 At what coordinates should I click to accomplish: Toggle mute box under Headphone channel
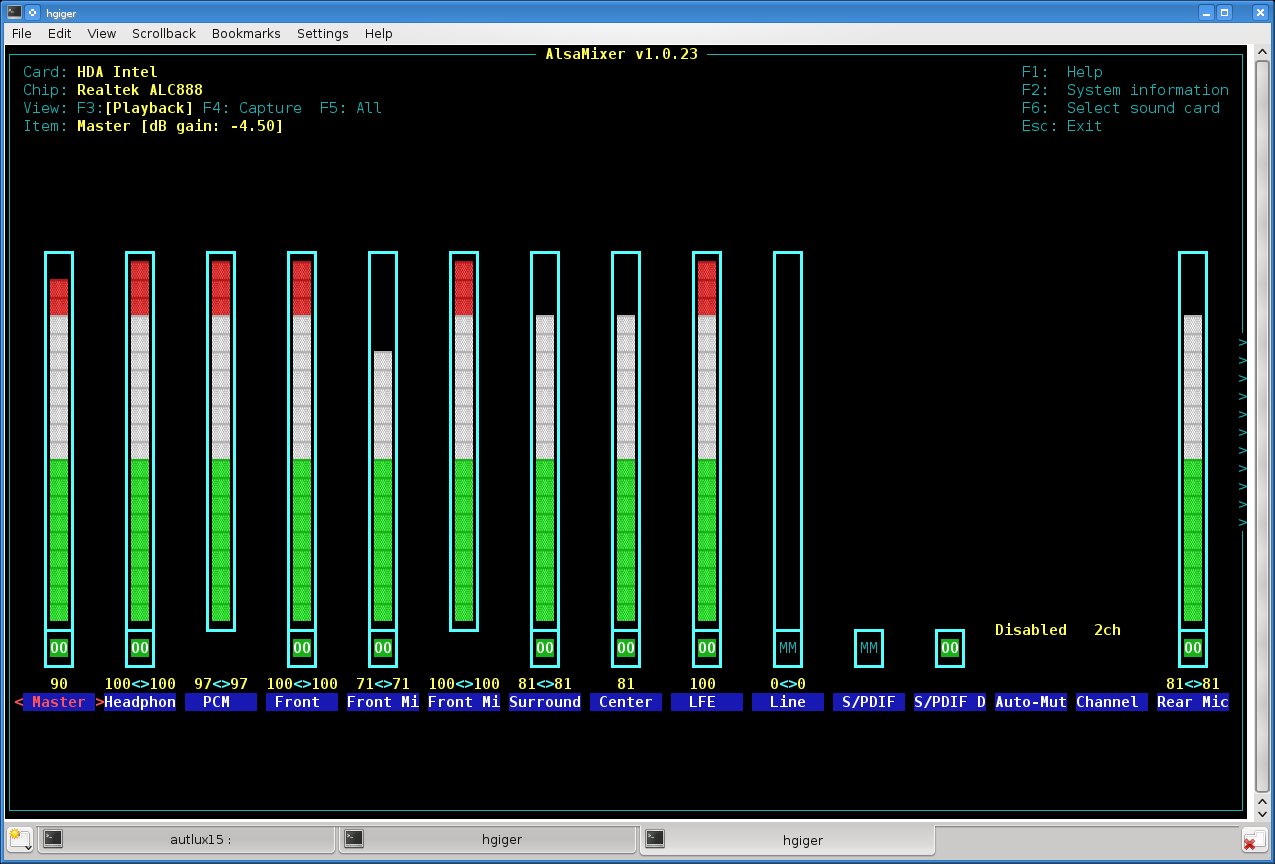point(140,648)
